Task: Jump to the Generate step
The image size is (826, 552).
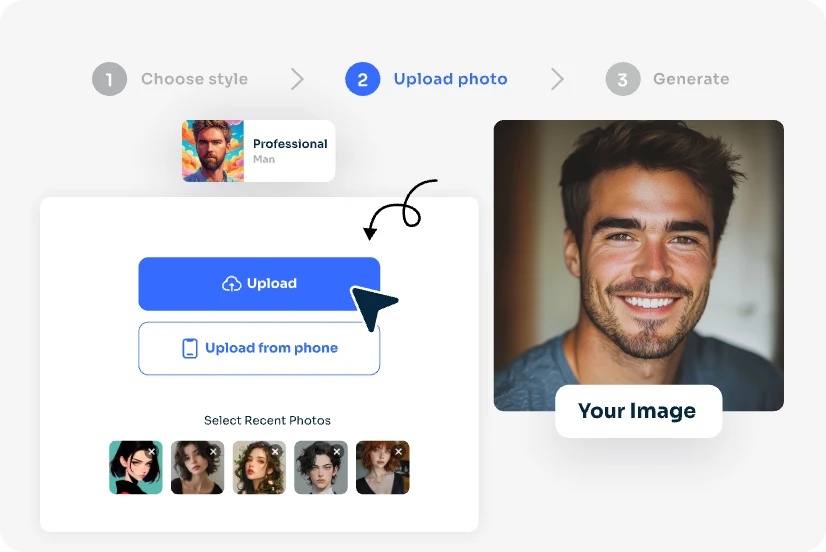Action: [690, 79]
